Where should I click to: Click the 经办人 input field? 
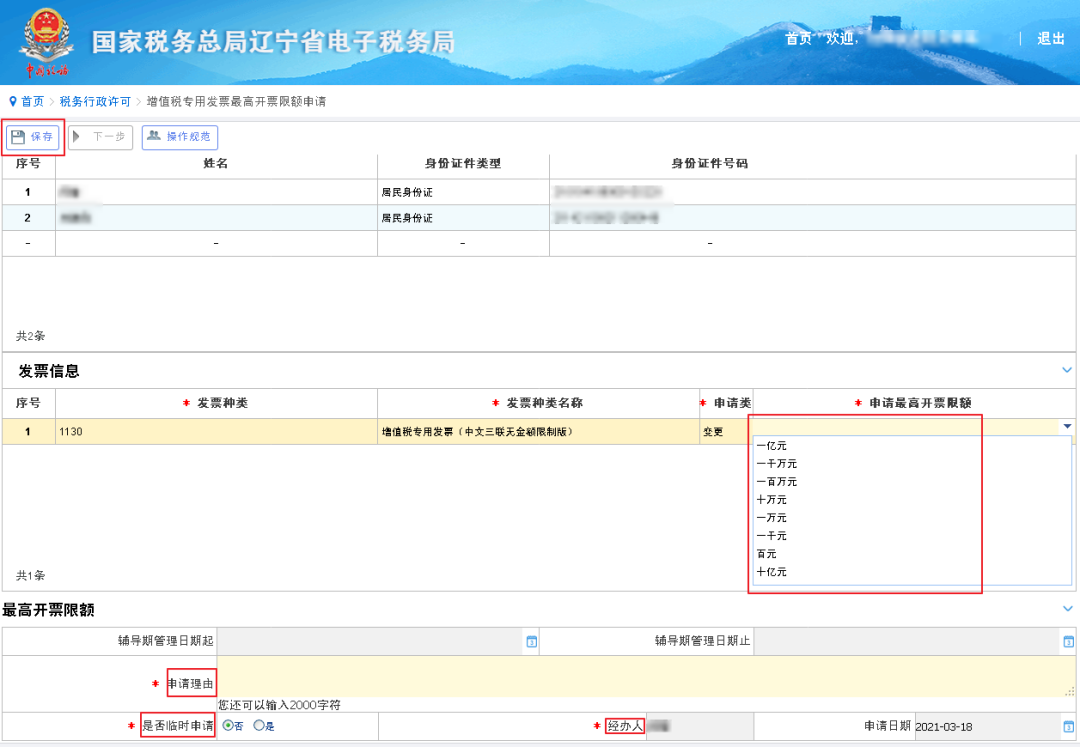coord(698,726)
